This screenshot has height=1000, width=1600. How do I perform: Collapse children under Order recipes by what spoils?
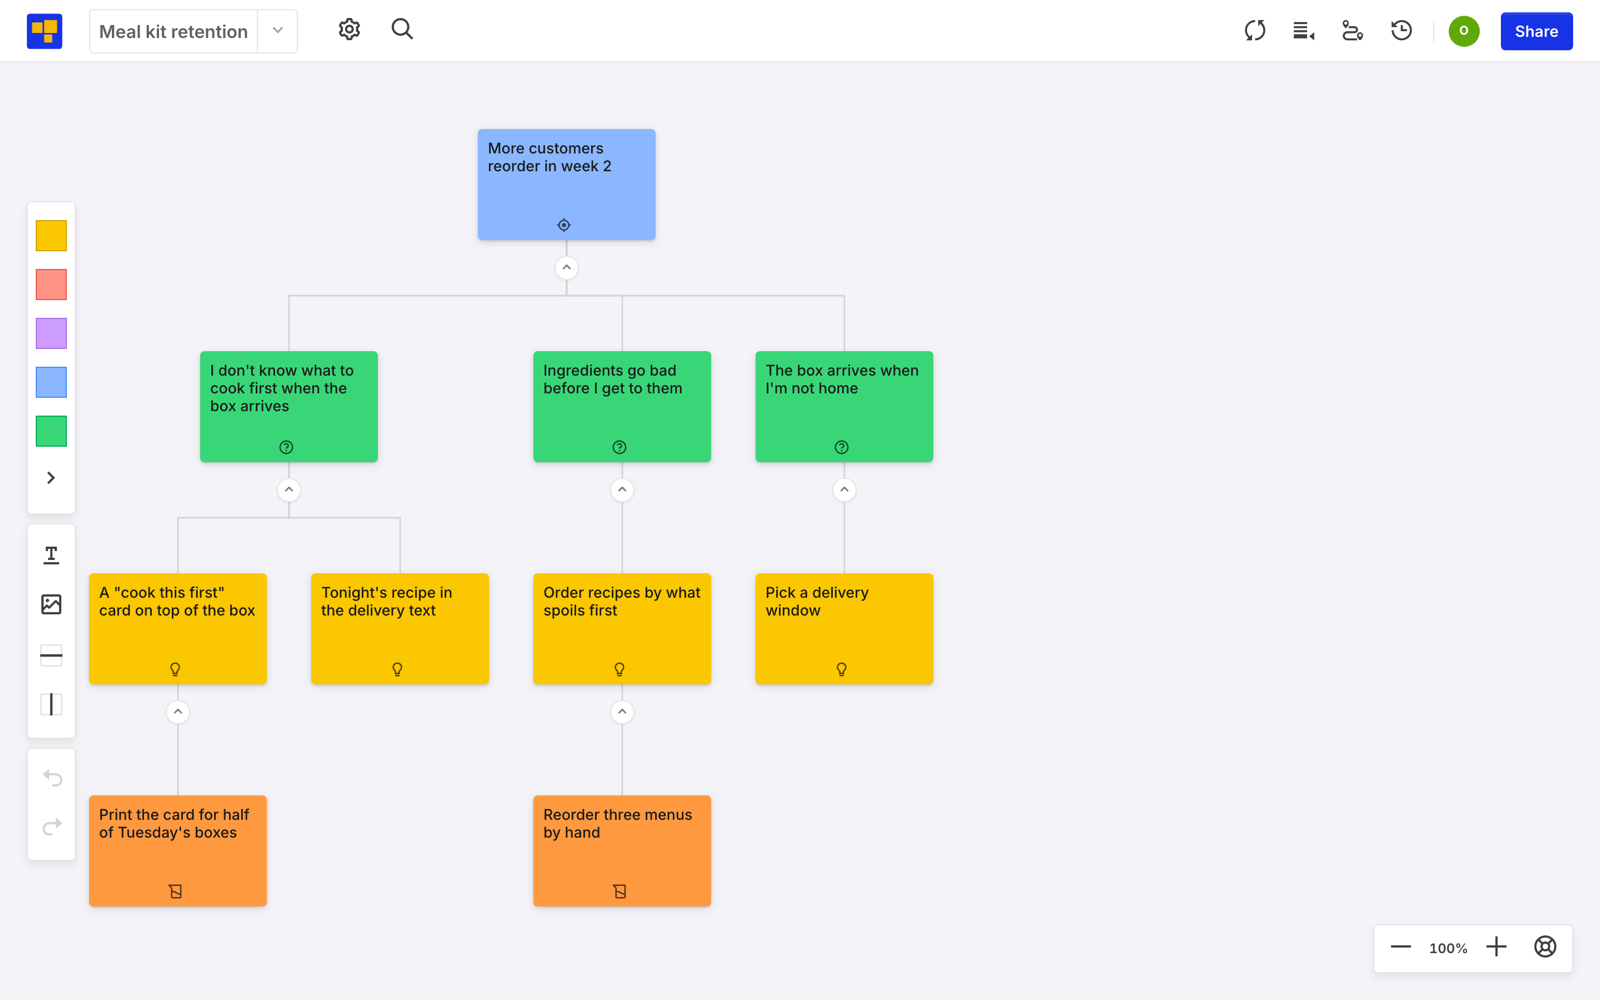(x=622, y=712)
